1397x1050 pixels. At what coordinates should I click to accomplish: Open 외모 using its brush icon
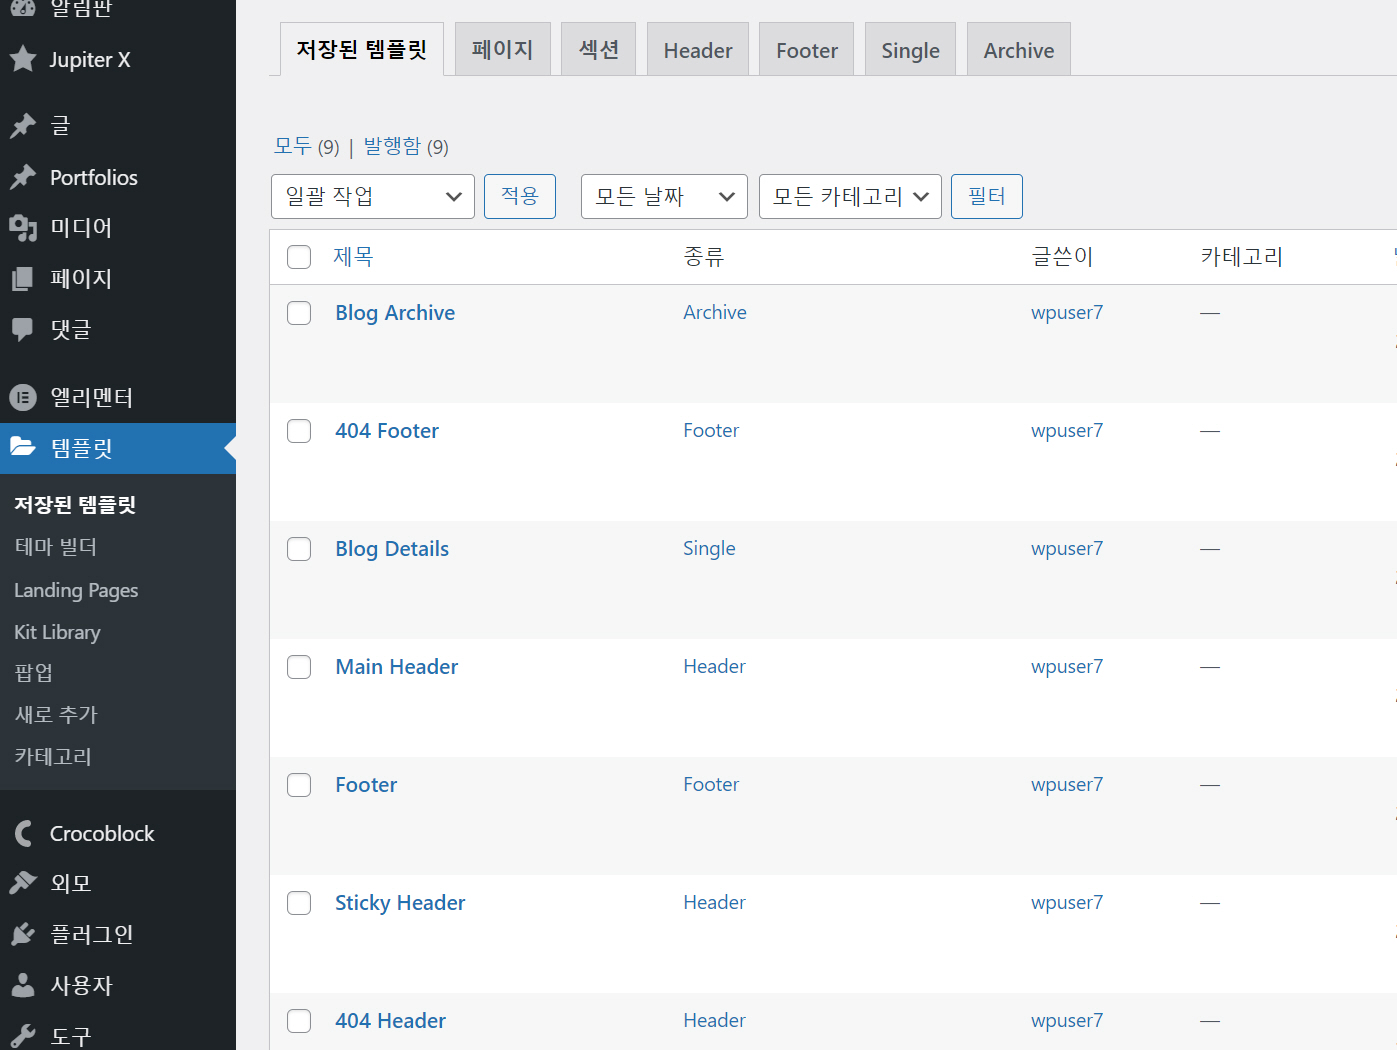click(x=24, y=883)
